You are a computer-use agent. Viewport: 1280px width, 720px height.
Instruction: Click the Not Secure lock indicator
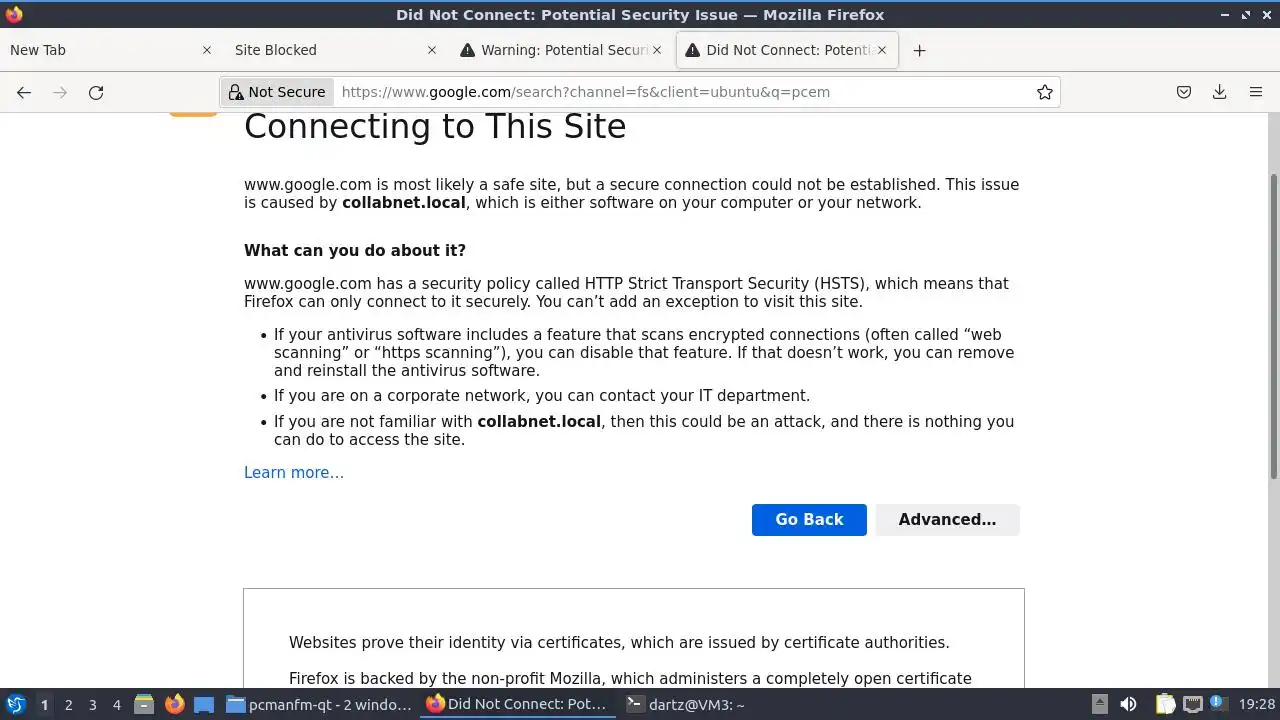tap(277, 92)
